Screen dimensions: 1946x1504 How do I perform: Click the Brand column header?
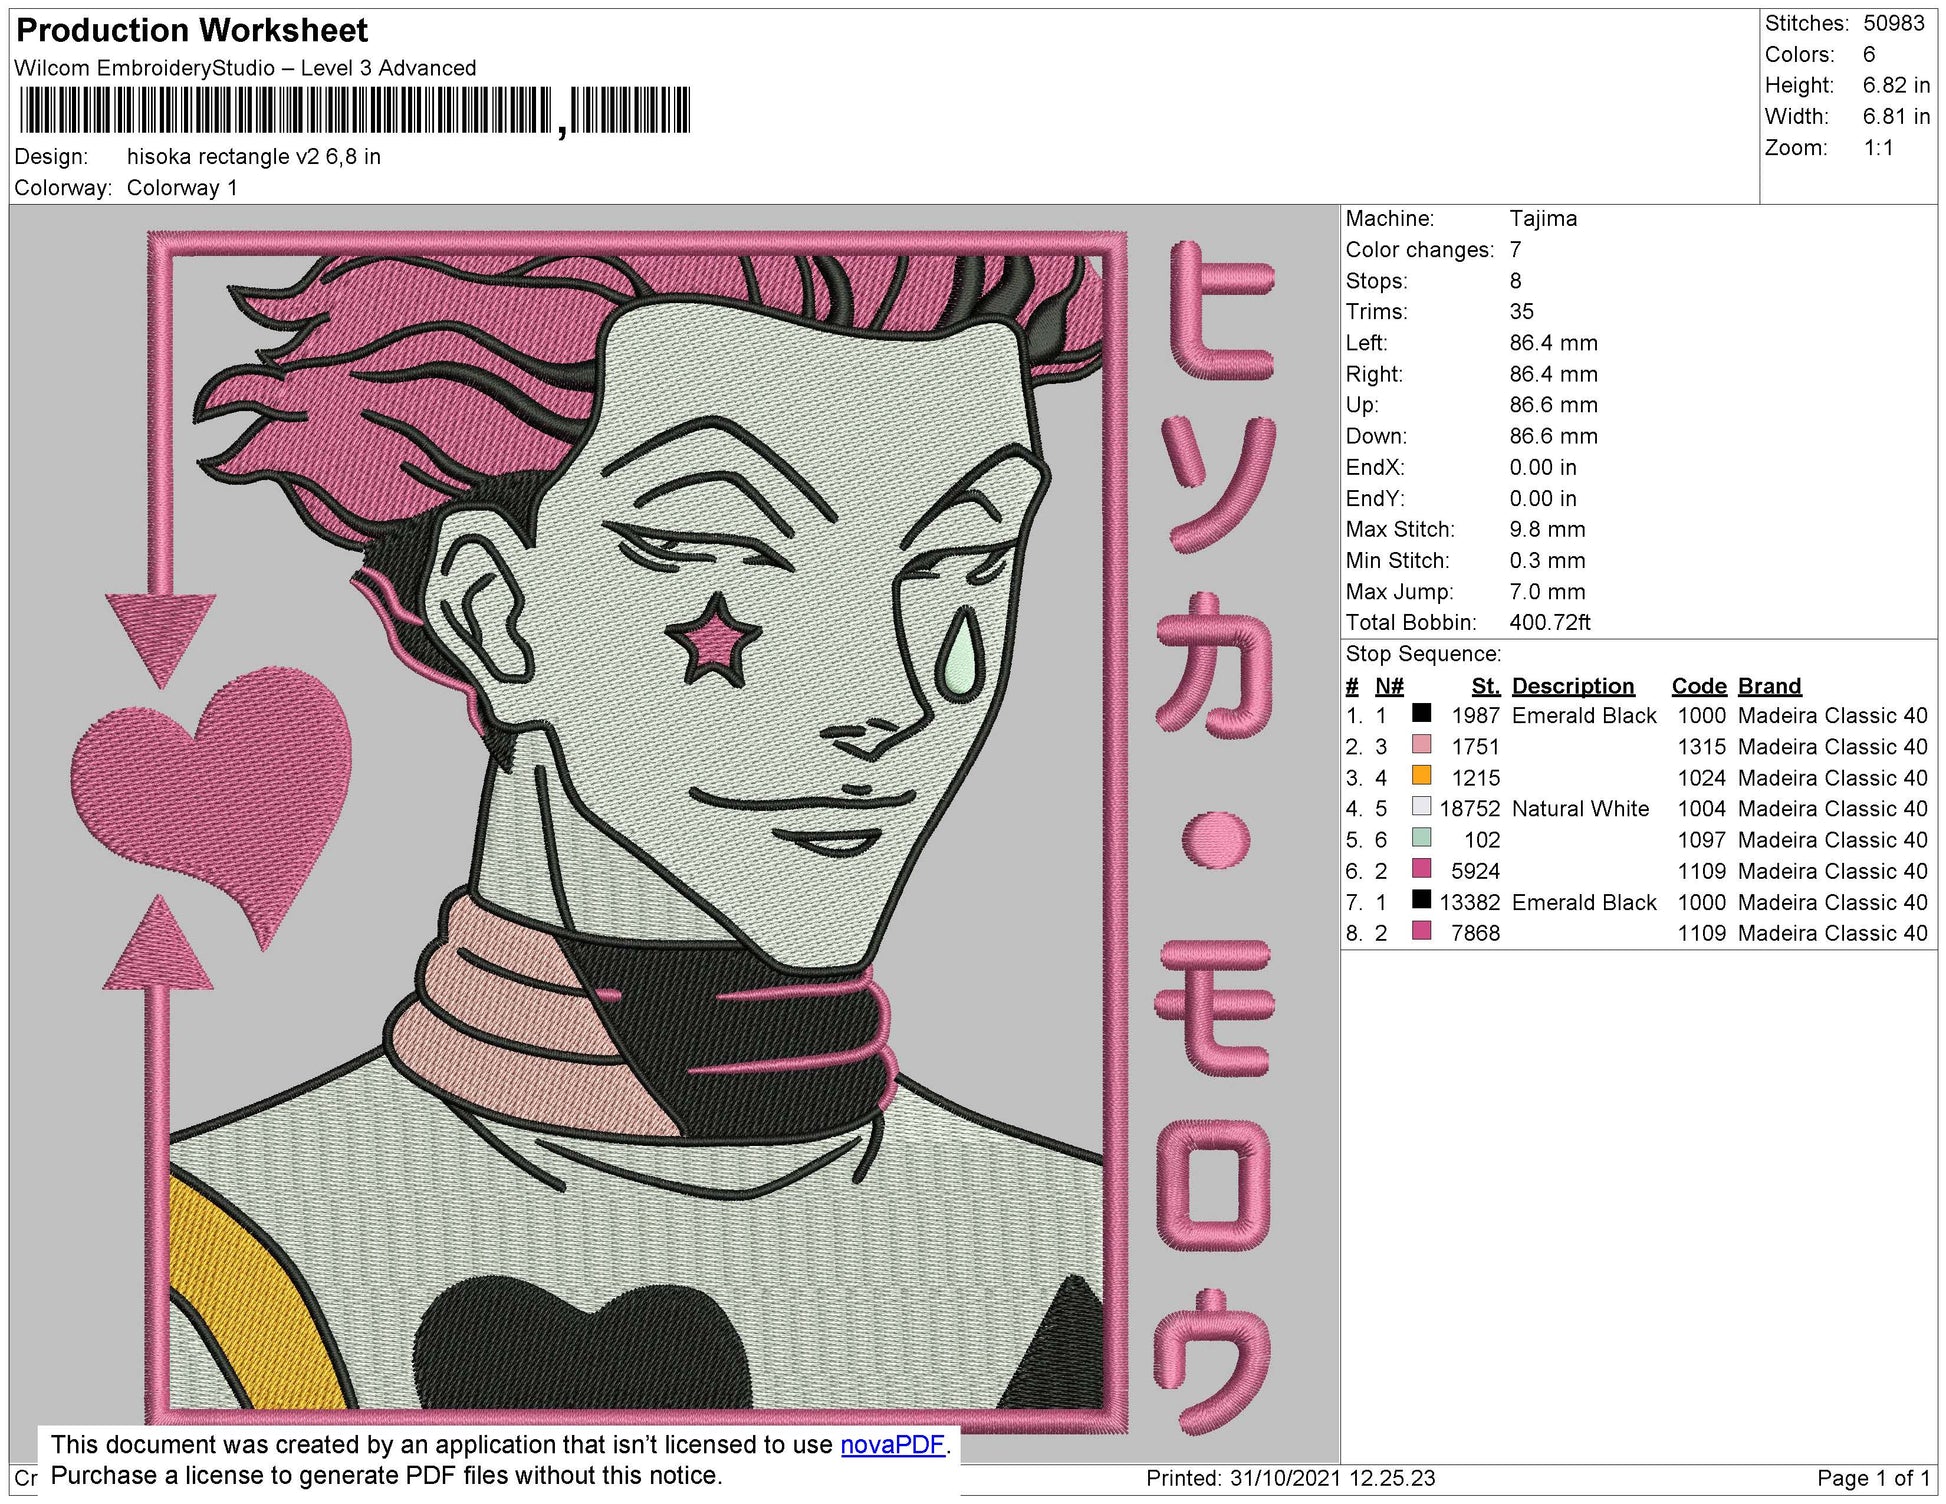coord(1769,686)
